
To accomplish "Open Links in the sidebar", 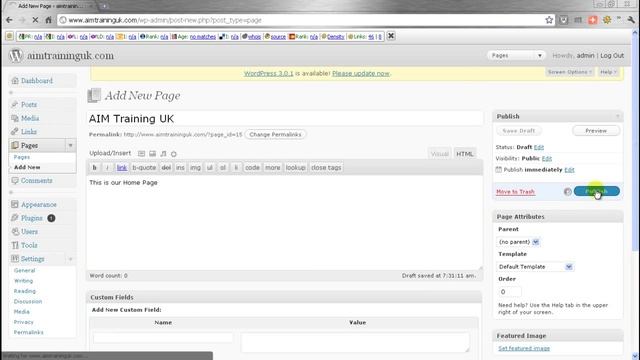I will click(x=29, y=132).
